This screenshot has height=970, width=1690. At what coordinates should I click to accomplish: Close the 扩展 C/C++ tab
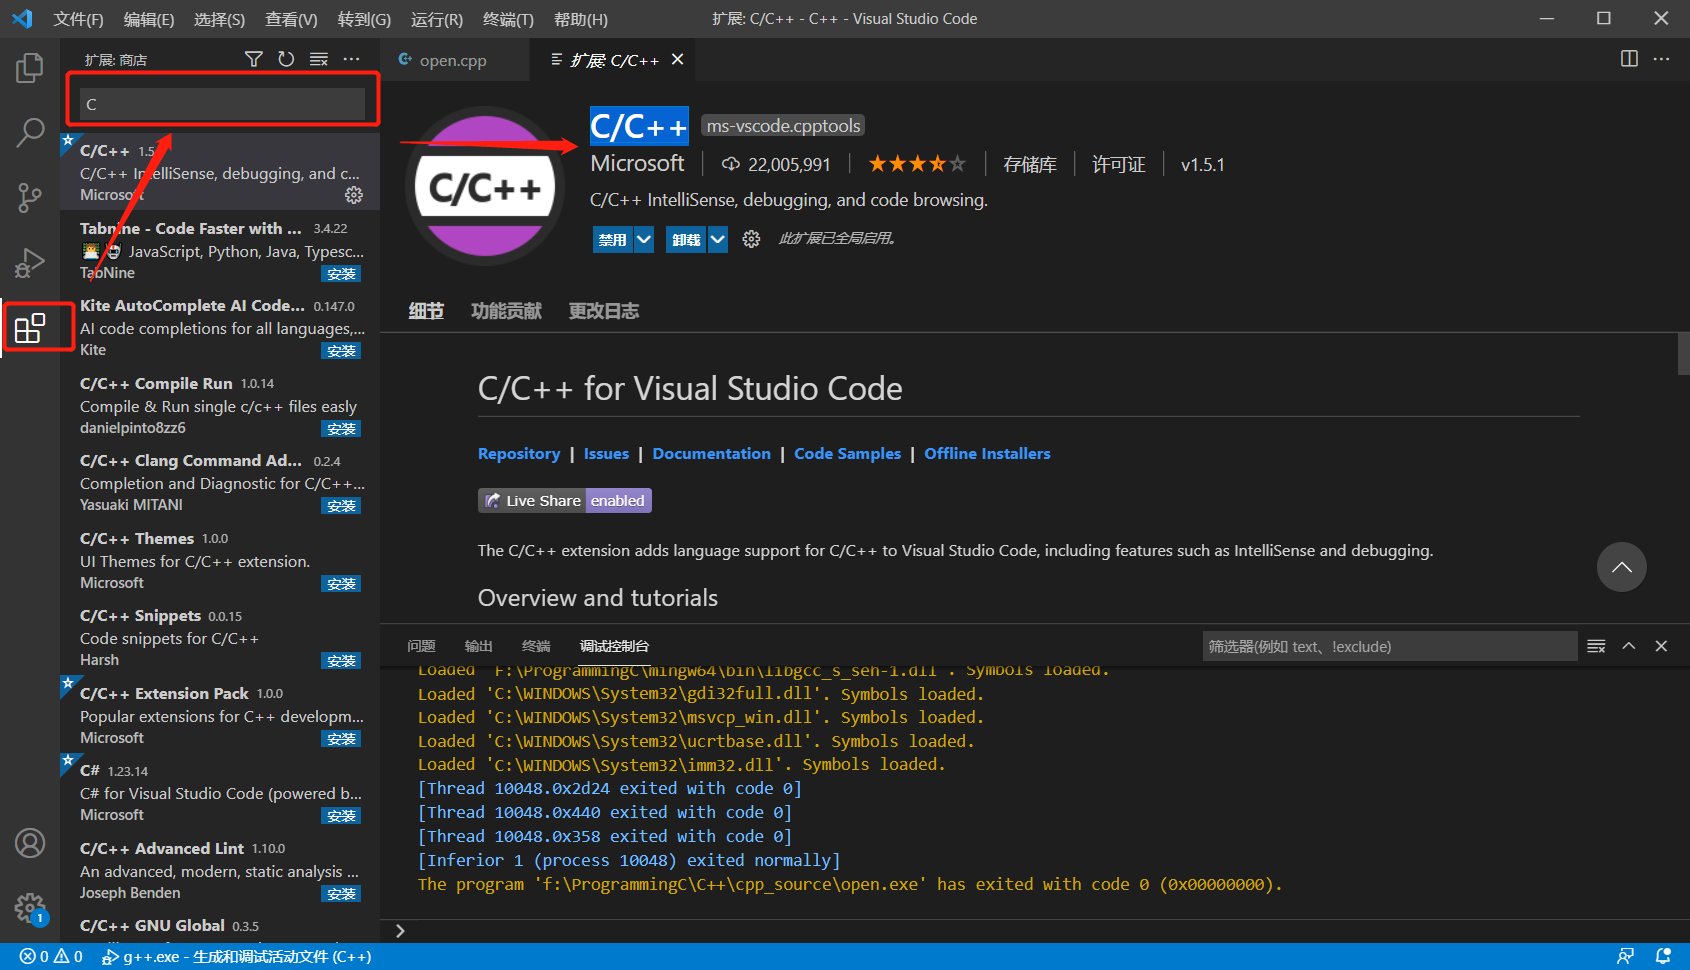[x=677, y=60]
